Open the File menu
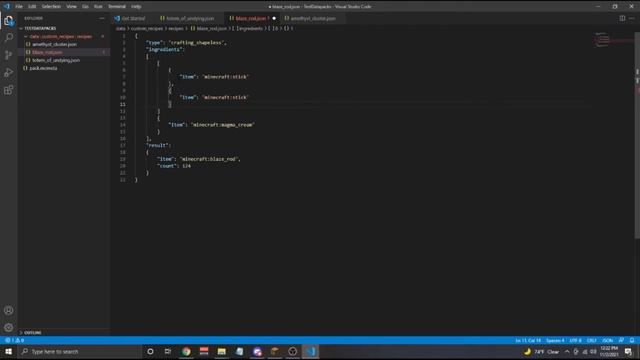This screenshot has width=640, height=360. point(19,7)
